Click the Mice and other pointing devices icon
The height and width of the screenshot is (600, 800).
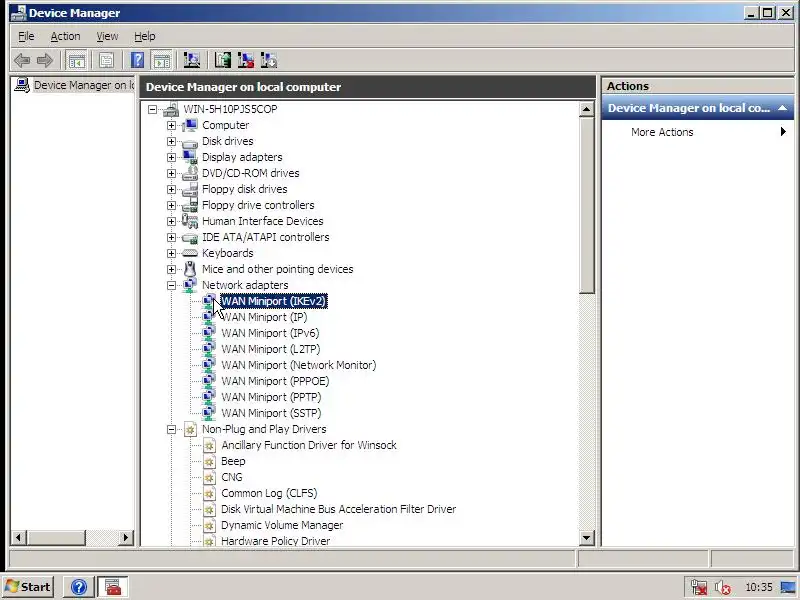point(190,269)
